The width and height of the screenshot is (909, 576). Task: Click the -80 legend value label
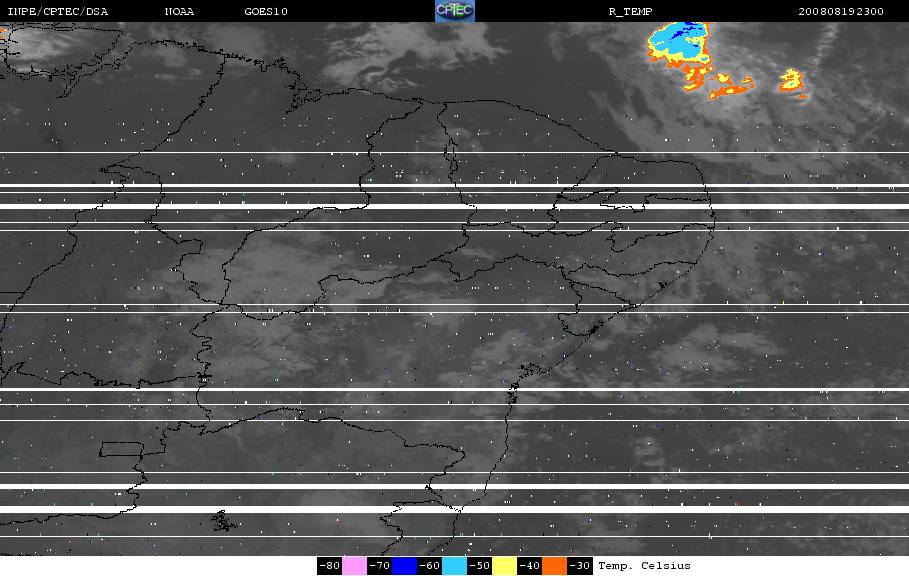pyautogui.click(x=329, y=566)
